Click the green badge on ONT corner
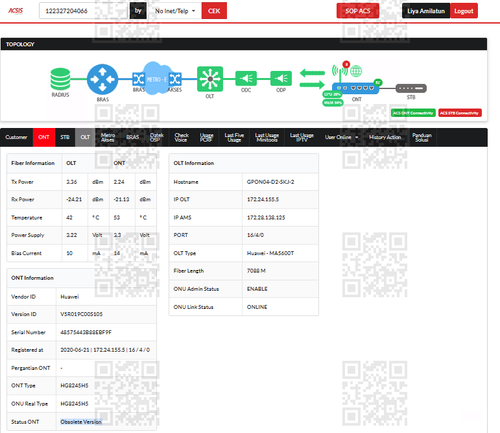The image size is (500, 433). point(378,82)
